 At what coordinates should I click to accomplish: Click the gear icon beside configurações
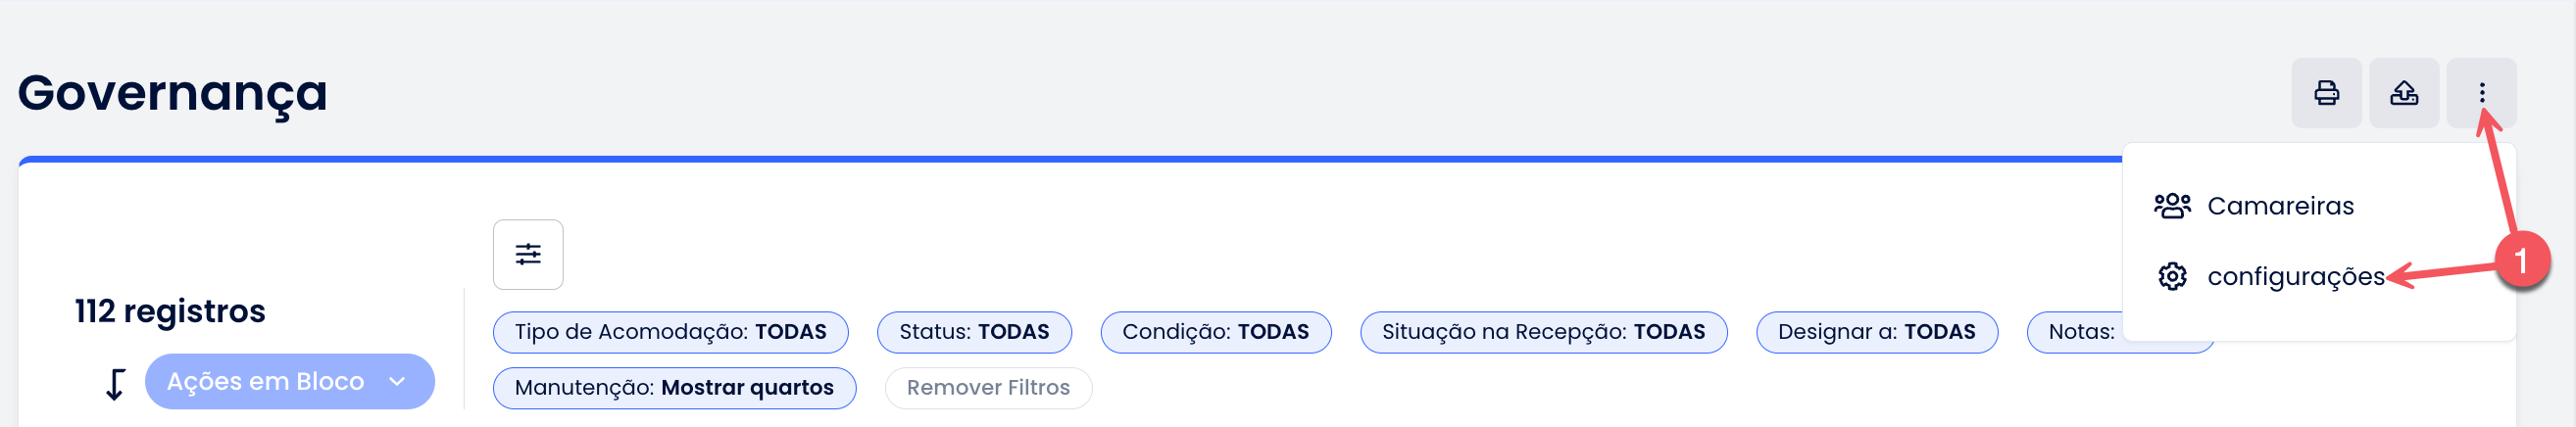pos(2171,276)
